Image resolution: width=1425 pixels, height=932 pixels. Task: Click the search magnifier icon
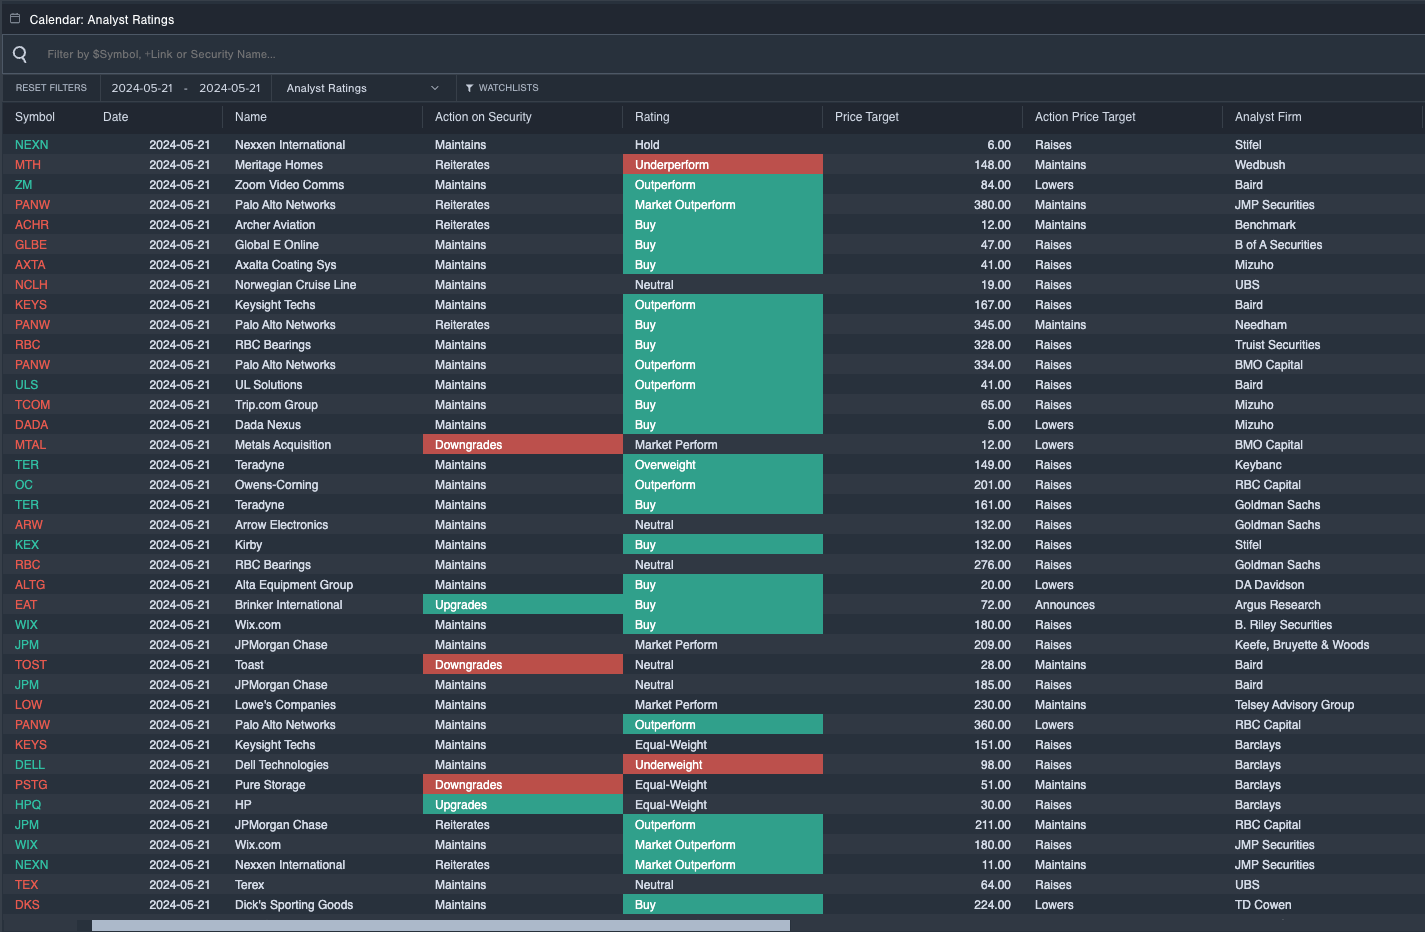tap(20, 54)
